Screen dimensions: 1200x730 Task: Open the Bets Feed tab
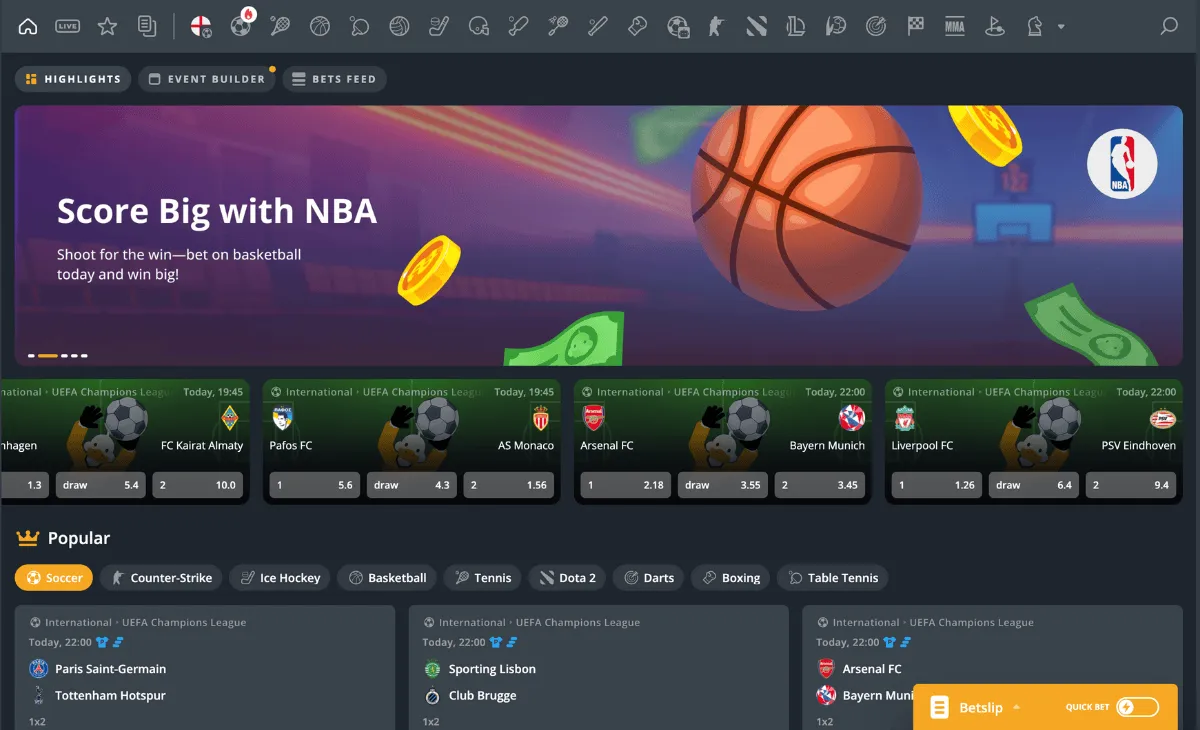[336, 78]
